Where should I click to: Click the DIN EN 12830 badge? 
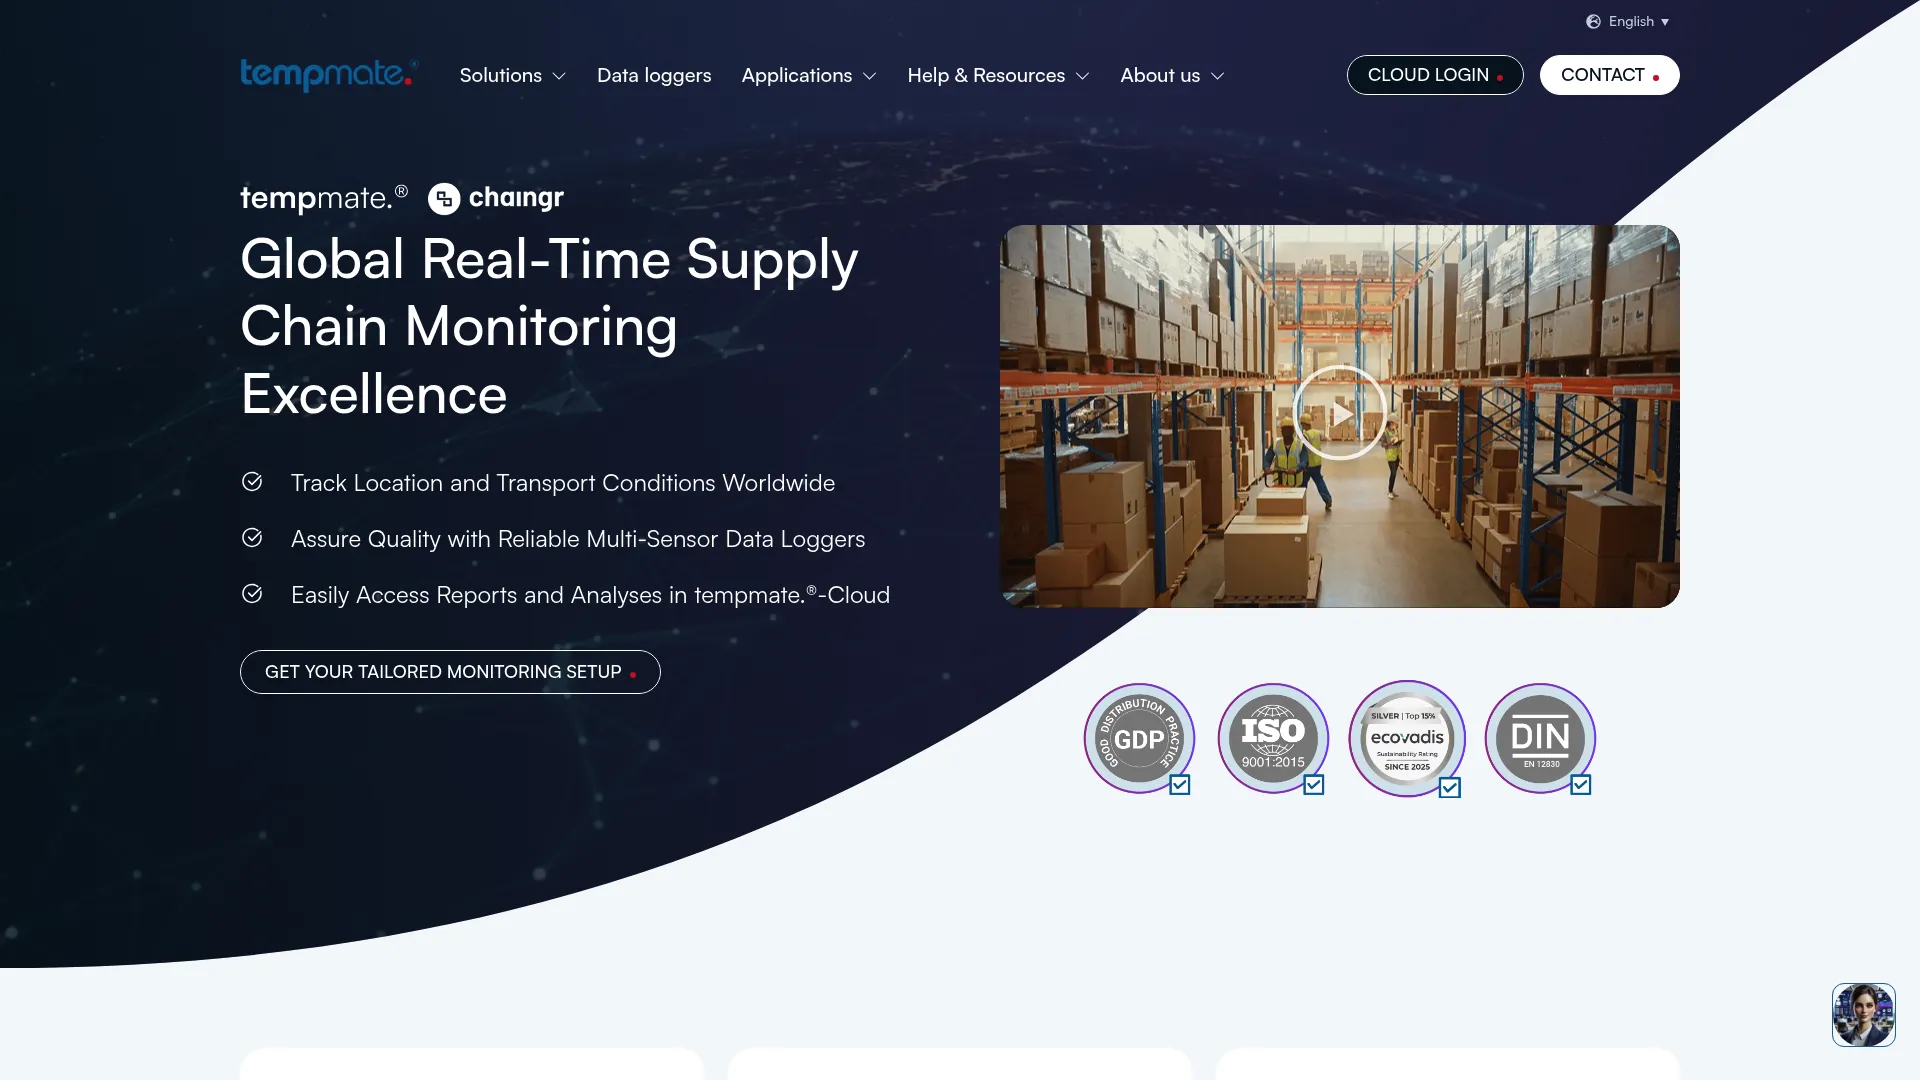click(1540, 738)
